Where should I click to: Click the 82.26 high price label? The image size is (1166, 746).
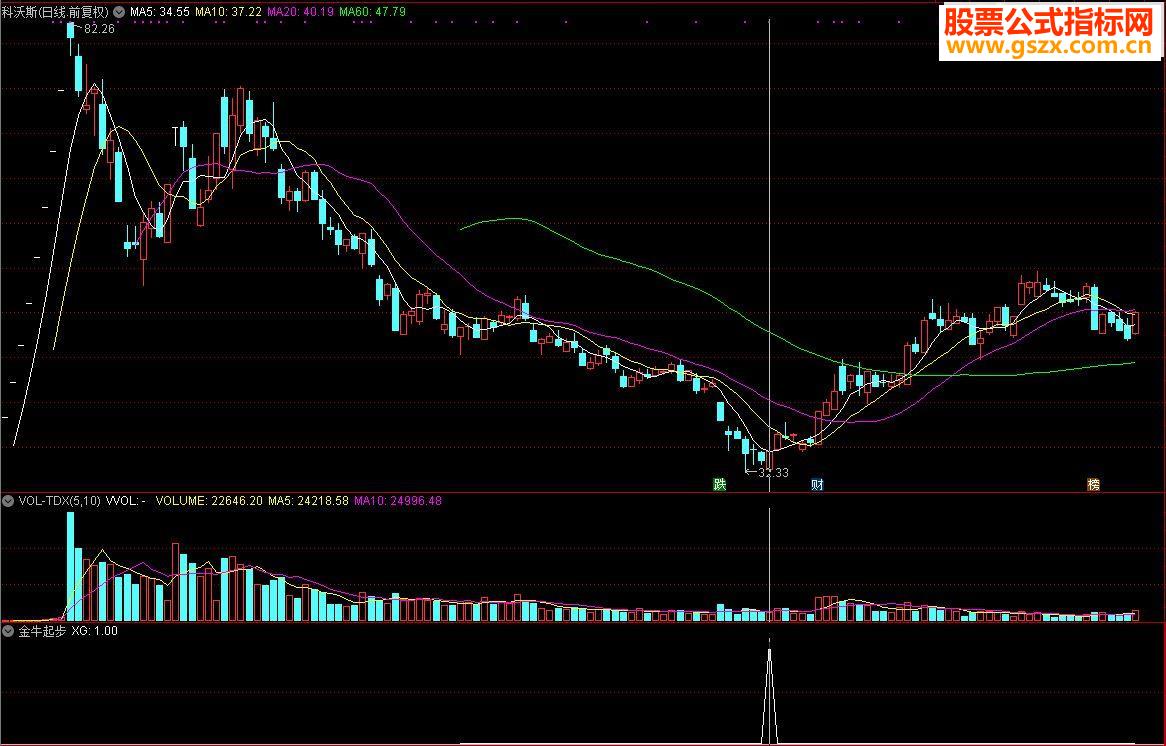[x=100, y=29]
